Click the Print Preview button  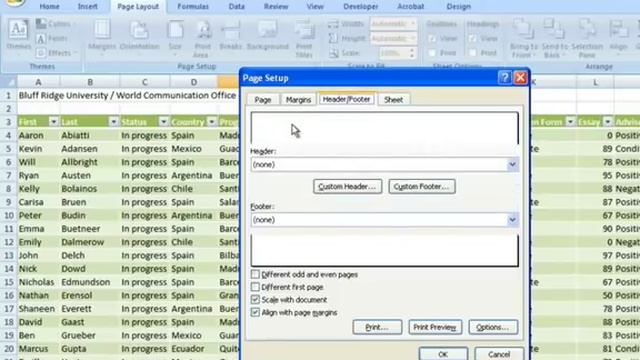pos(435,327)
